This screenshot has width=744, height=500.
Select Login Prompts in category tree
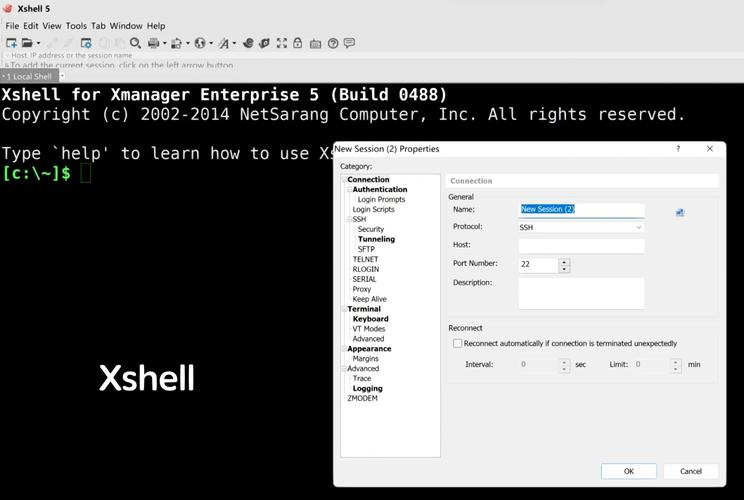pyautogui.click(x=381, y=199)
